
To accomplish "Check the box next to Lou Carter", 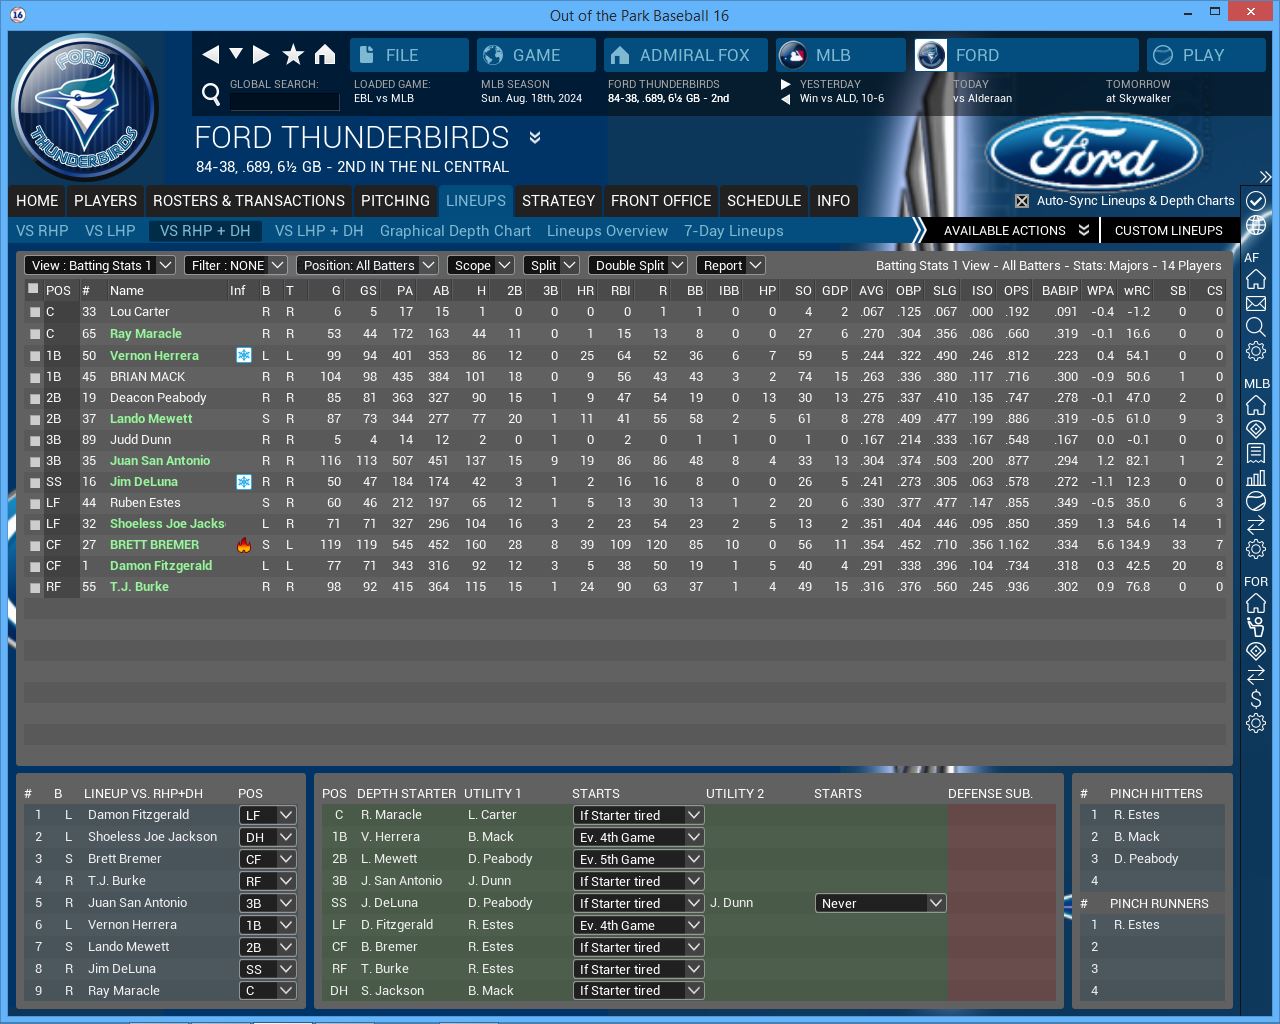I will 35,312.
